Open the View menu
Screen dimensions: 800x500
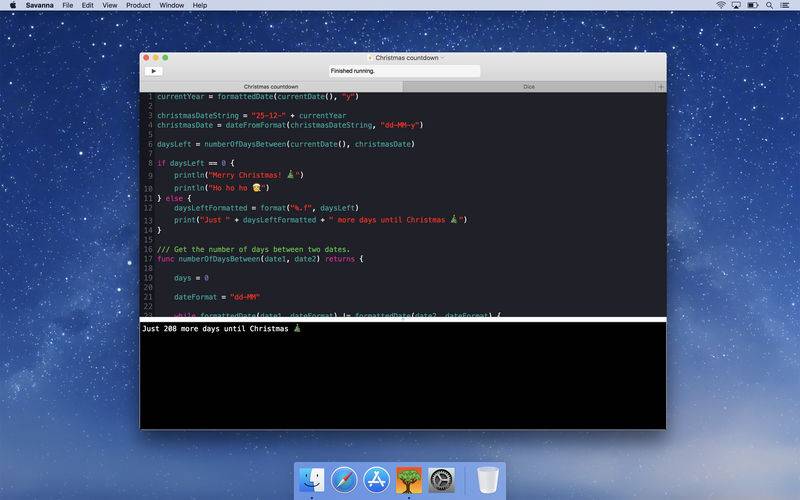click(110, 5)
